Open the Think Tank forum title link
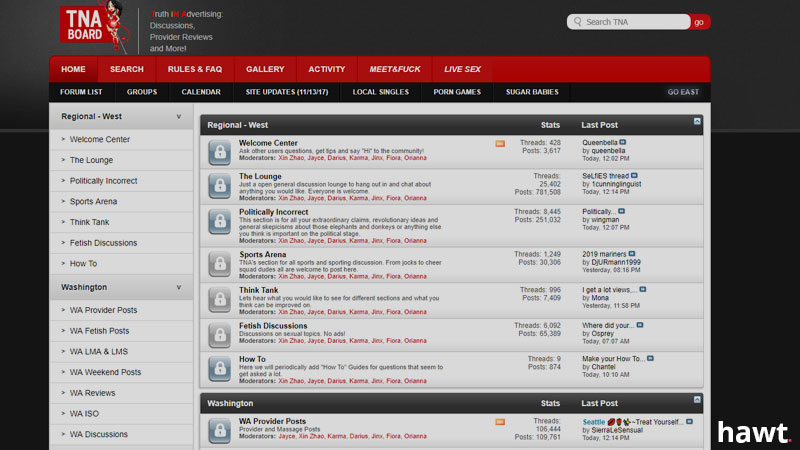800x450 pixels. tap(259, 290)
